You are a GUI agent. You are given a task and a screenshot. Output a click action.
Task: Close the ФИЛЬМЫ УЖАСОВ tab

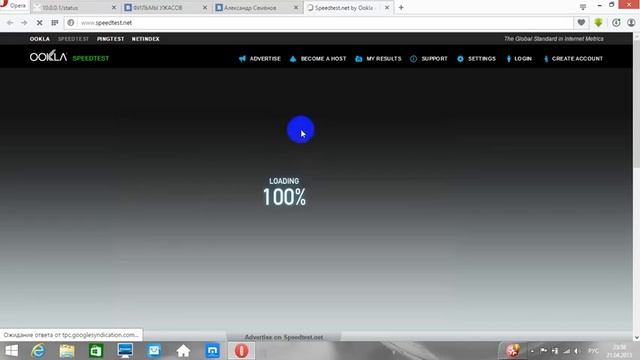coord(205,8)
